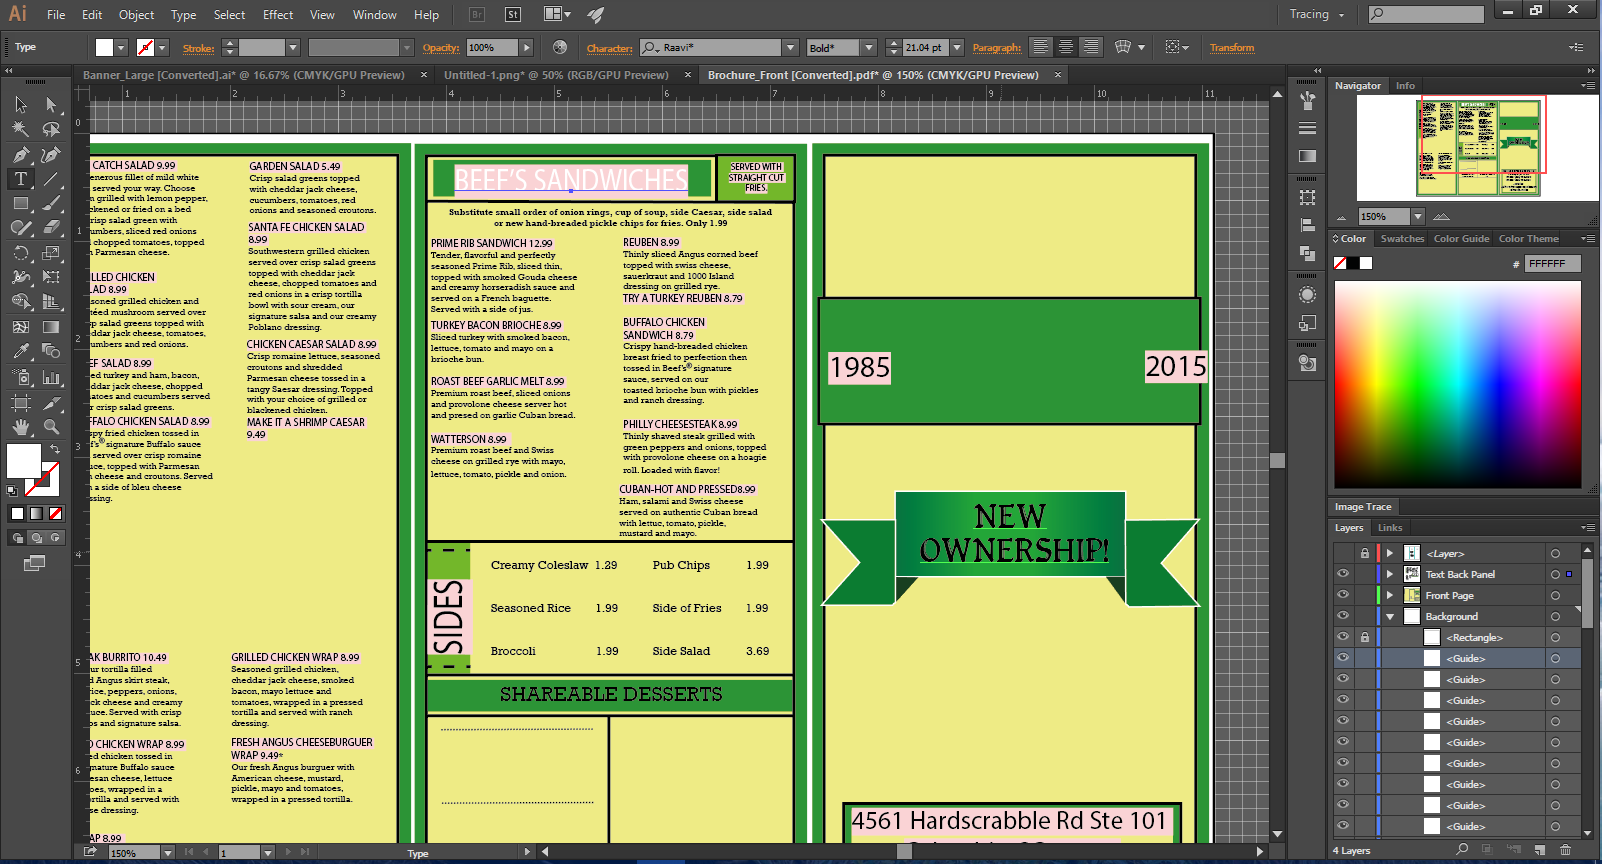1602x864 pixels.
Task: Click target circle for Background layer
Action: click(1555, 616)
